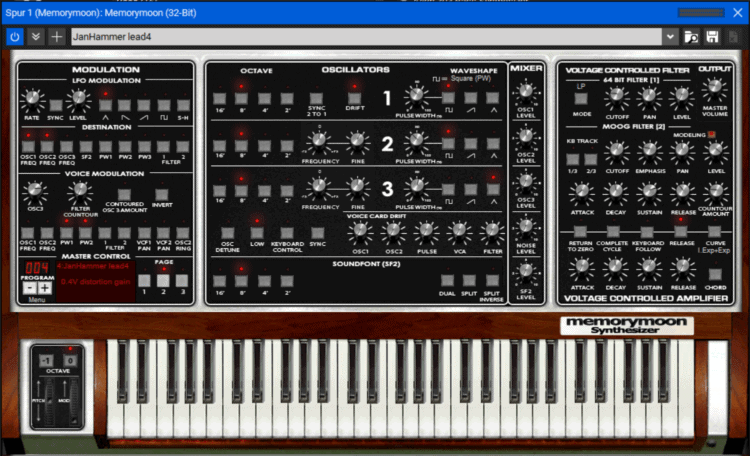Set oscillator 1 octave to 4'
Screen dimensions: 750x456
(264, 99)
